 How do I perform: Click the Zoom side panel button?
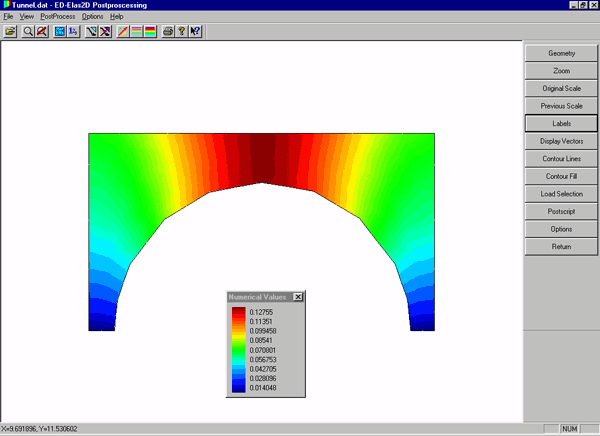click(x=561, y=71)
